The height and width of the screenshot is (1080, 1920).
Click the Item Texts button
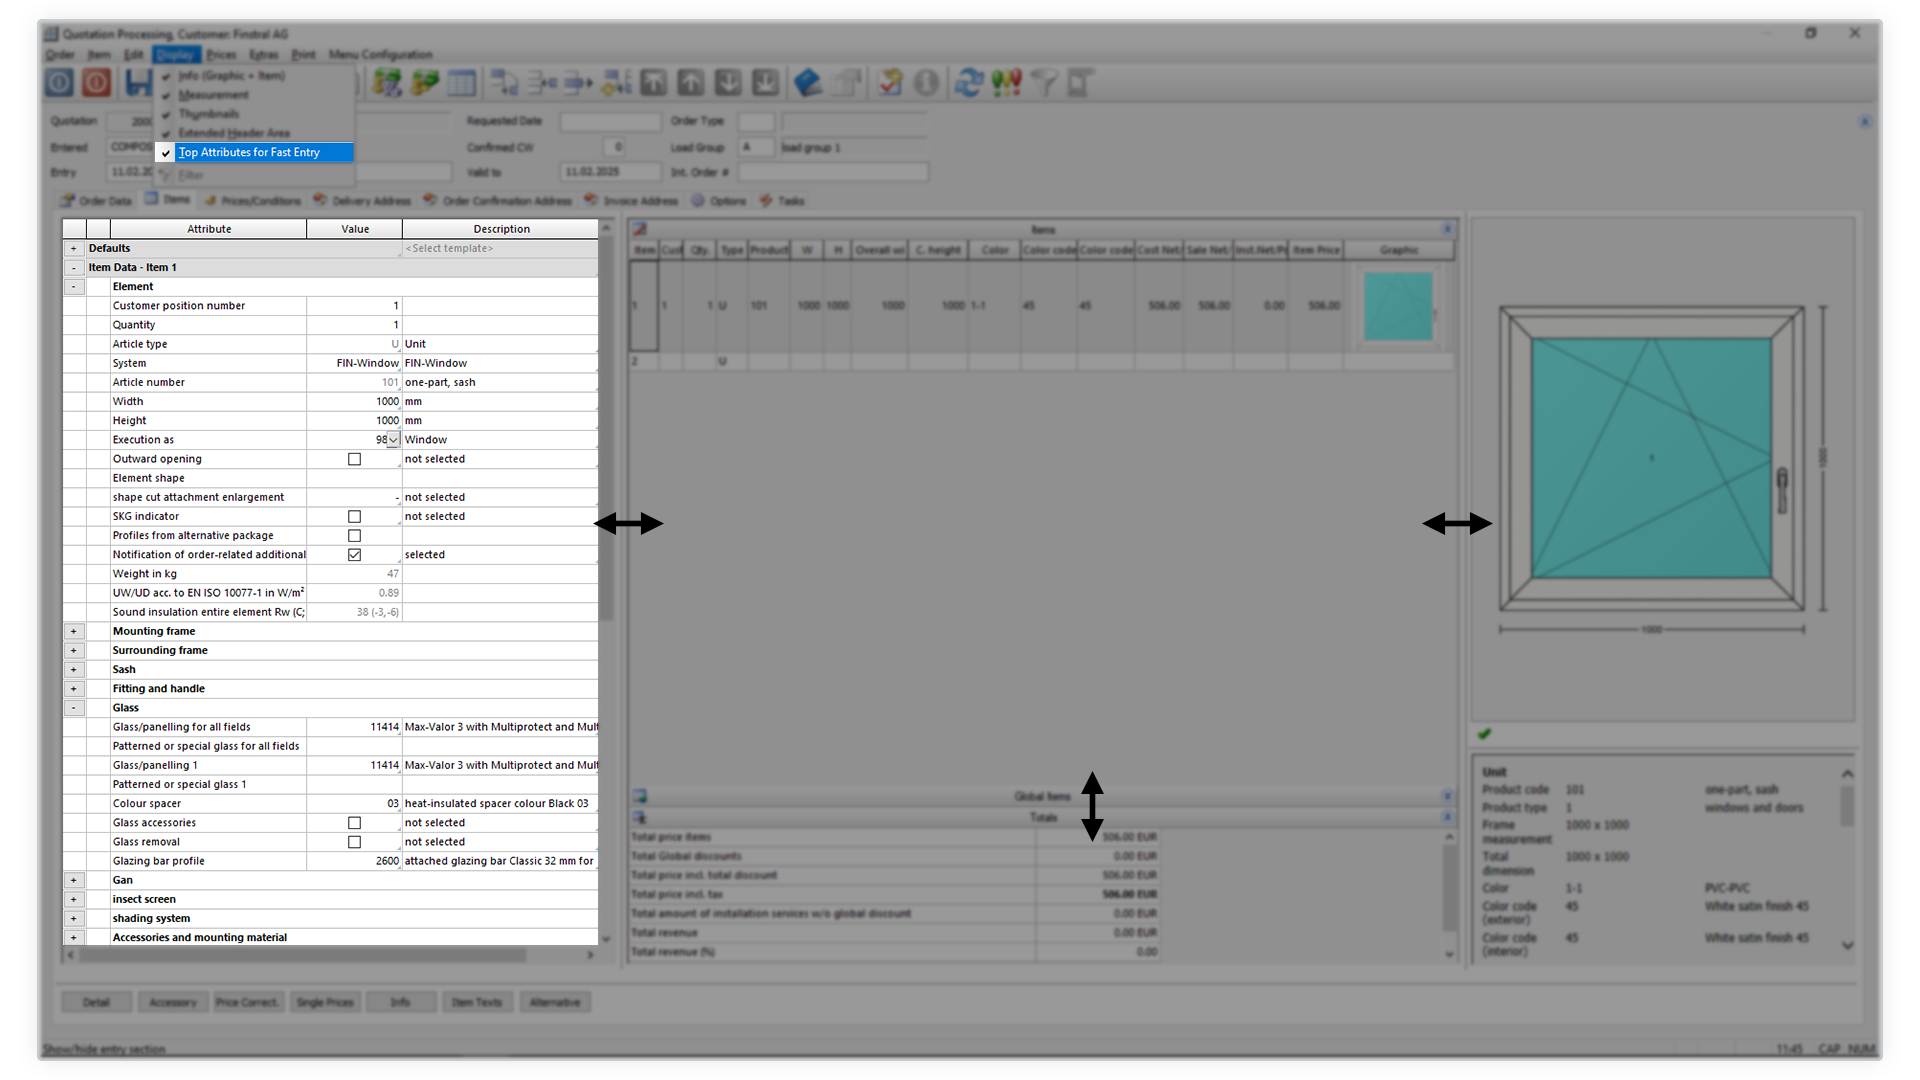point(477,1002)
